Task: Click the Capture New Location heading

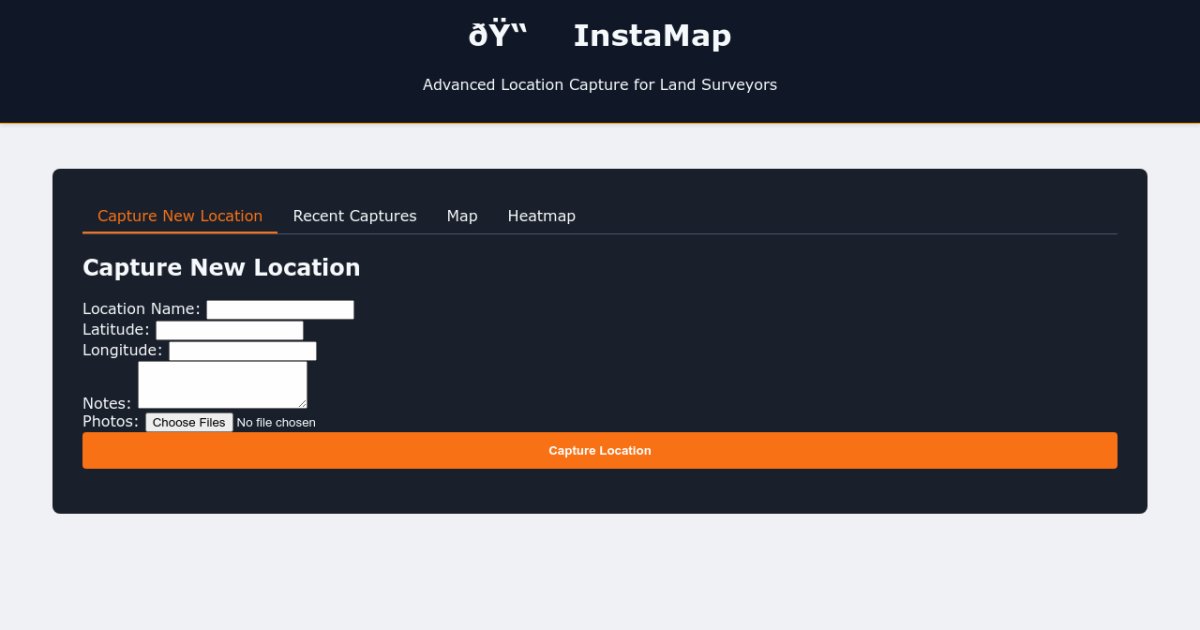Action: coord(221,267)
